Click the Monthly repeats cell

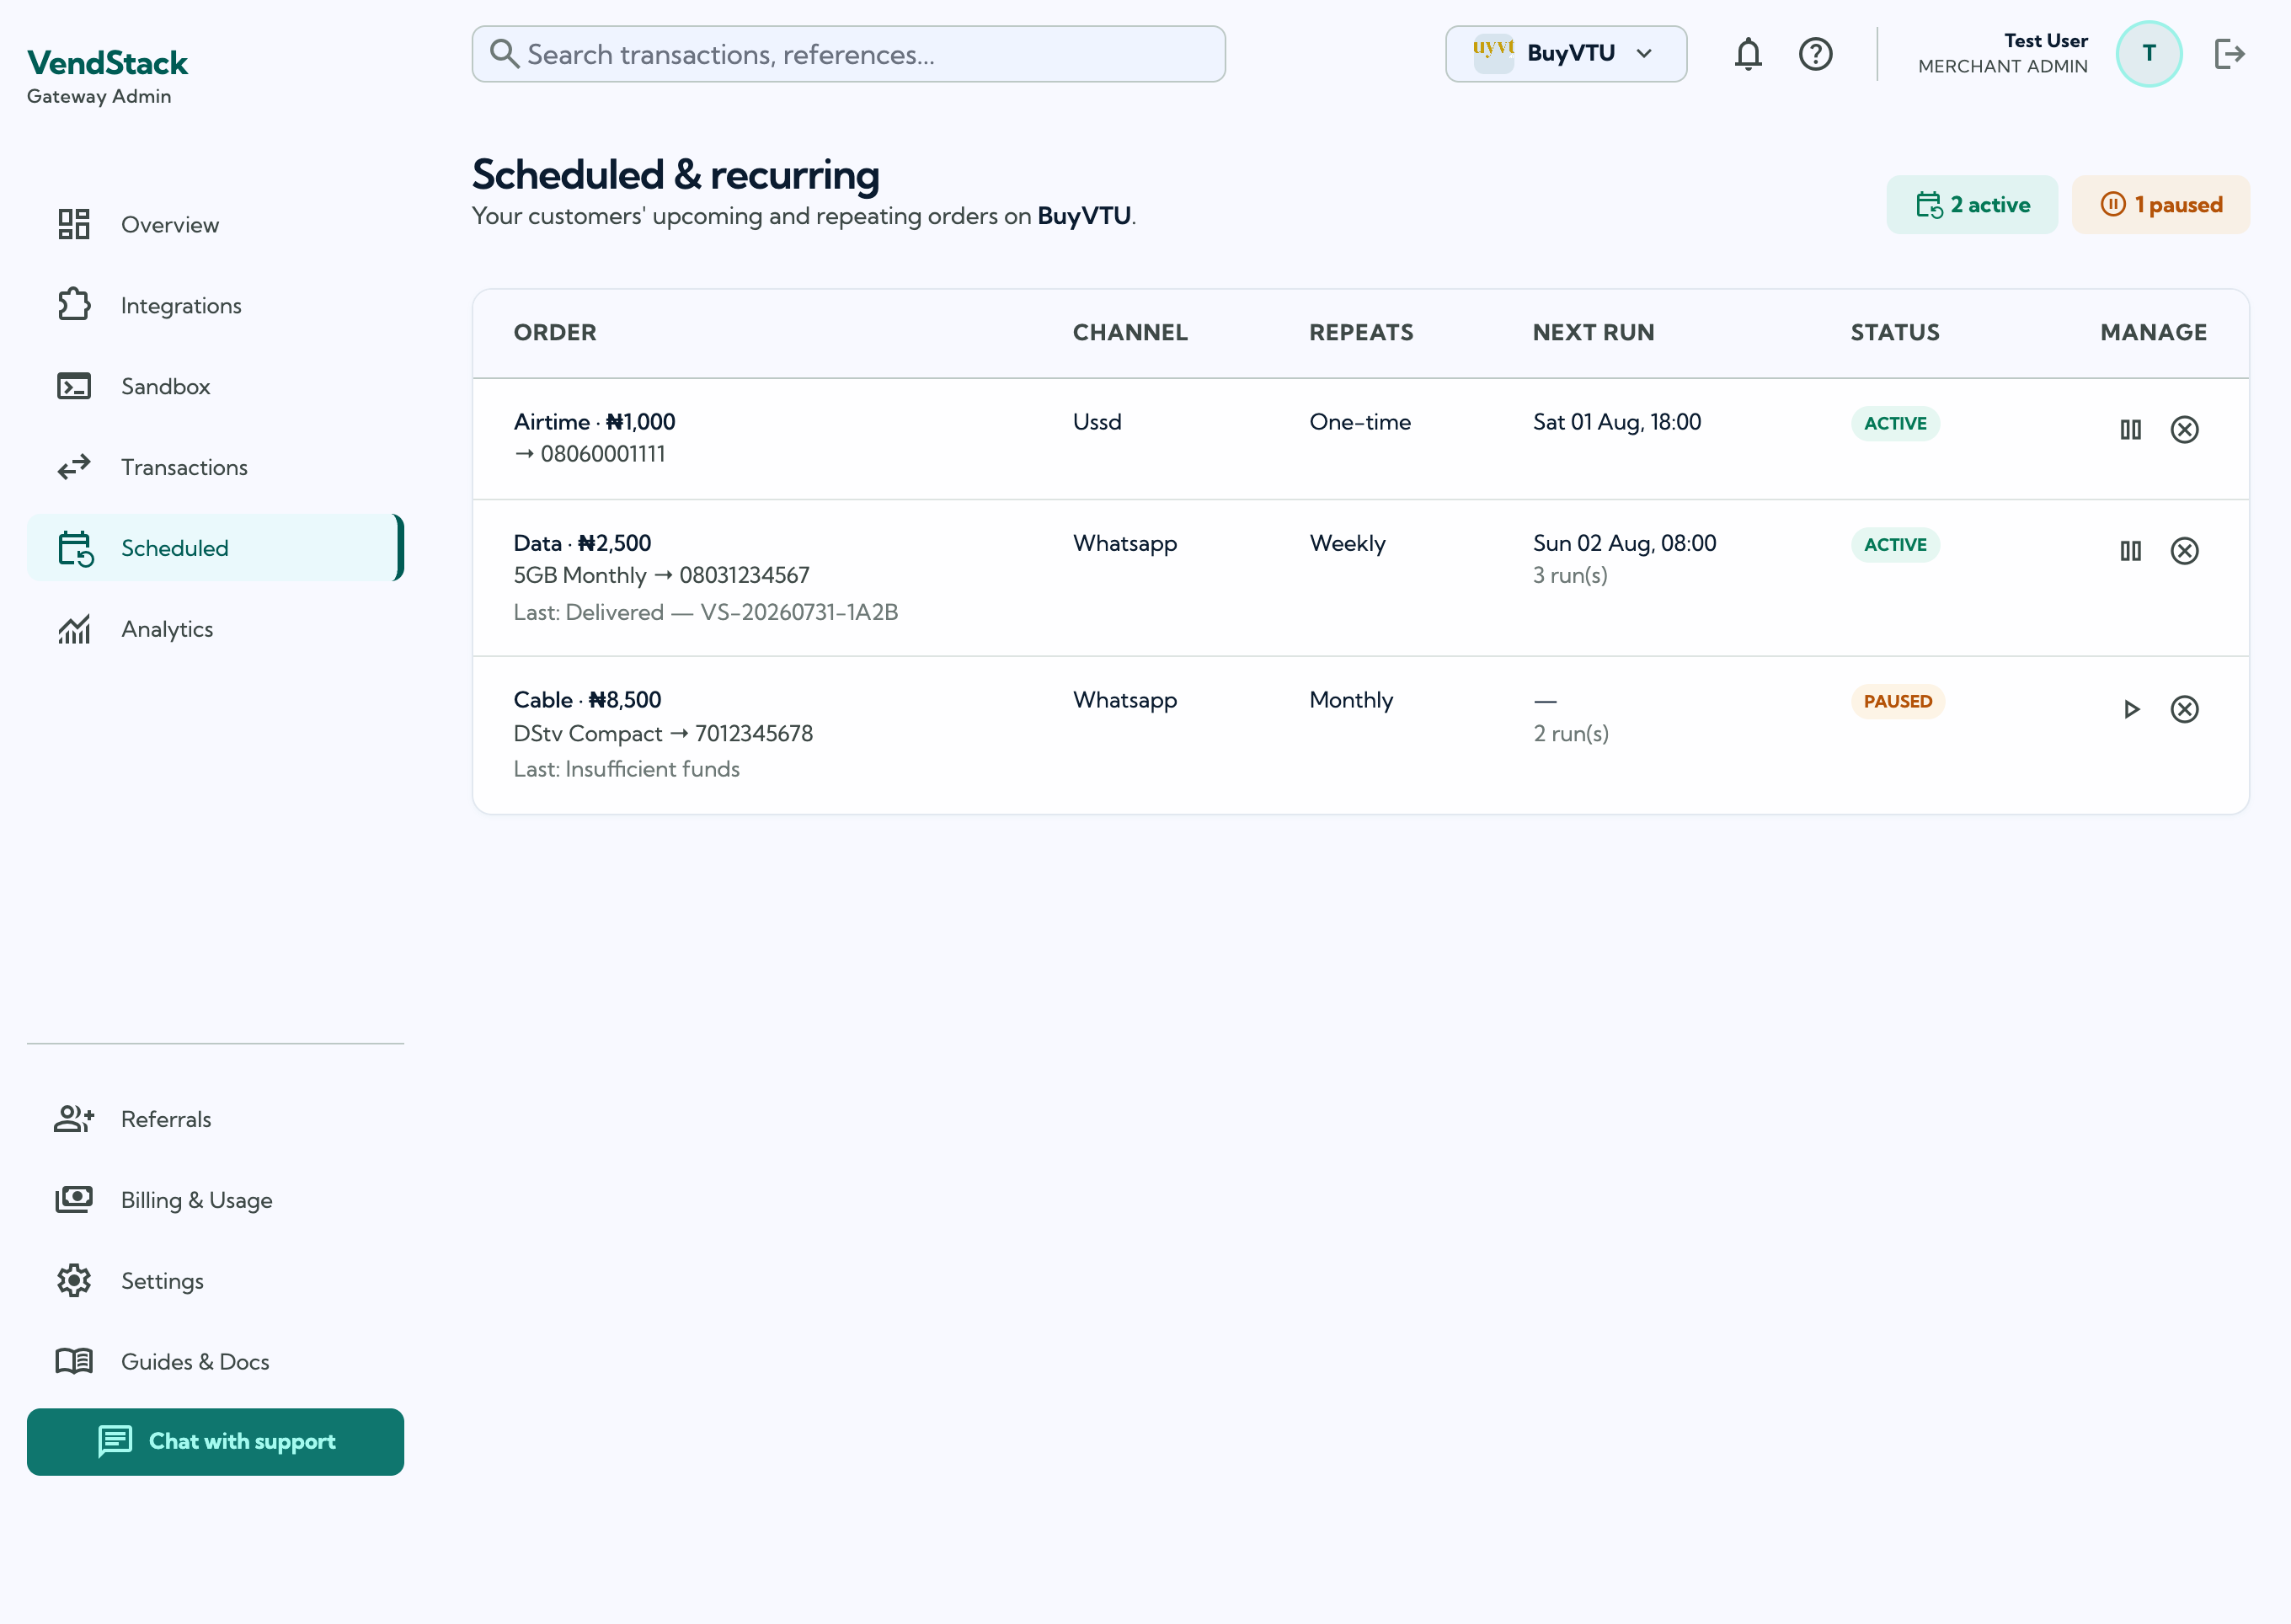[1351, 700]
